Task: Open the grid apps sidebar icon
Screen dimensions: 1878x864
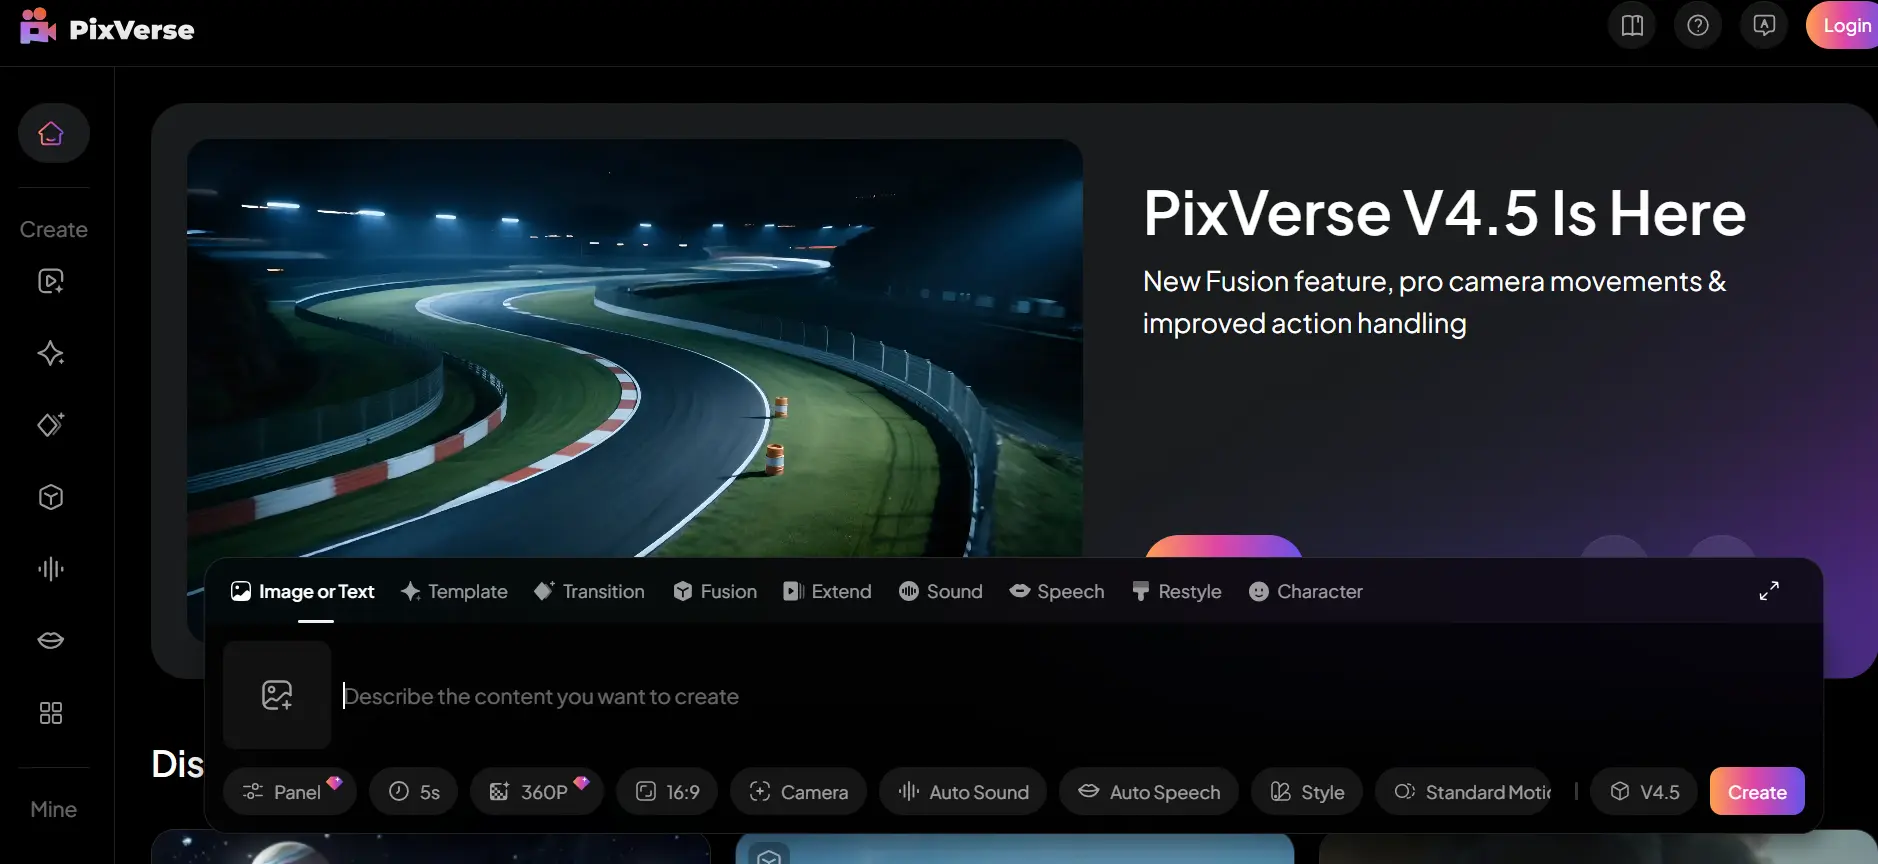Action: coord(51,713)
